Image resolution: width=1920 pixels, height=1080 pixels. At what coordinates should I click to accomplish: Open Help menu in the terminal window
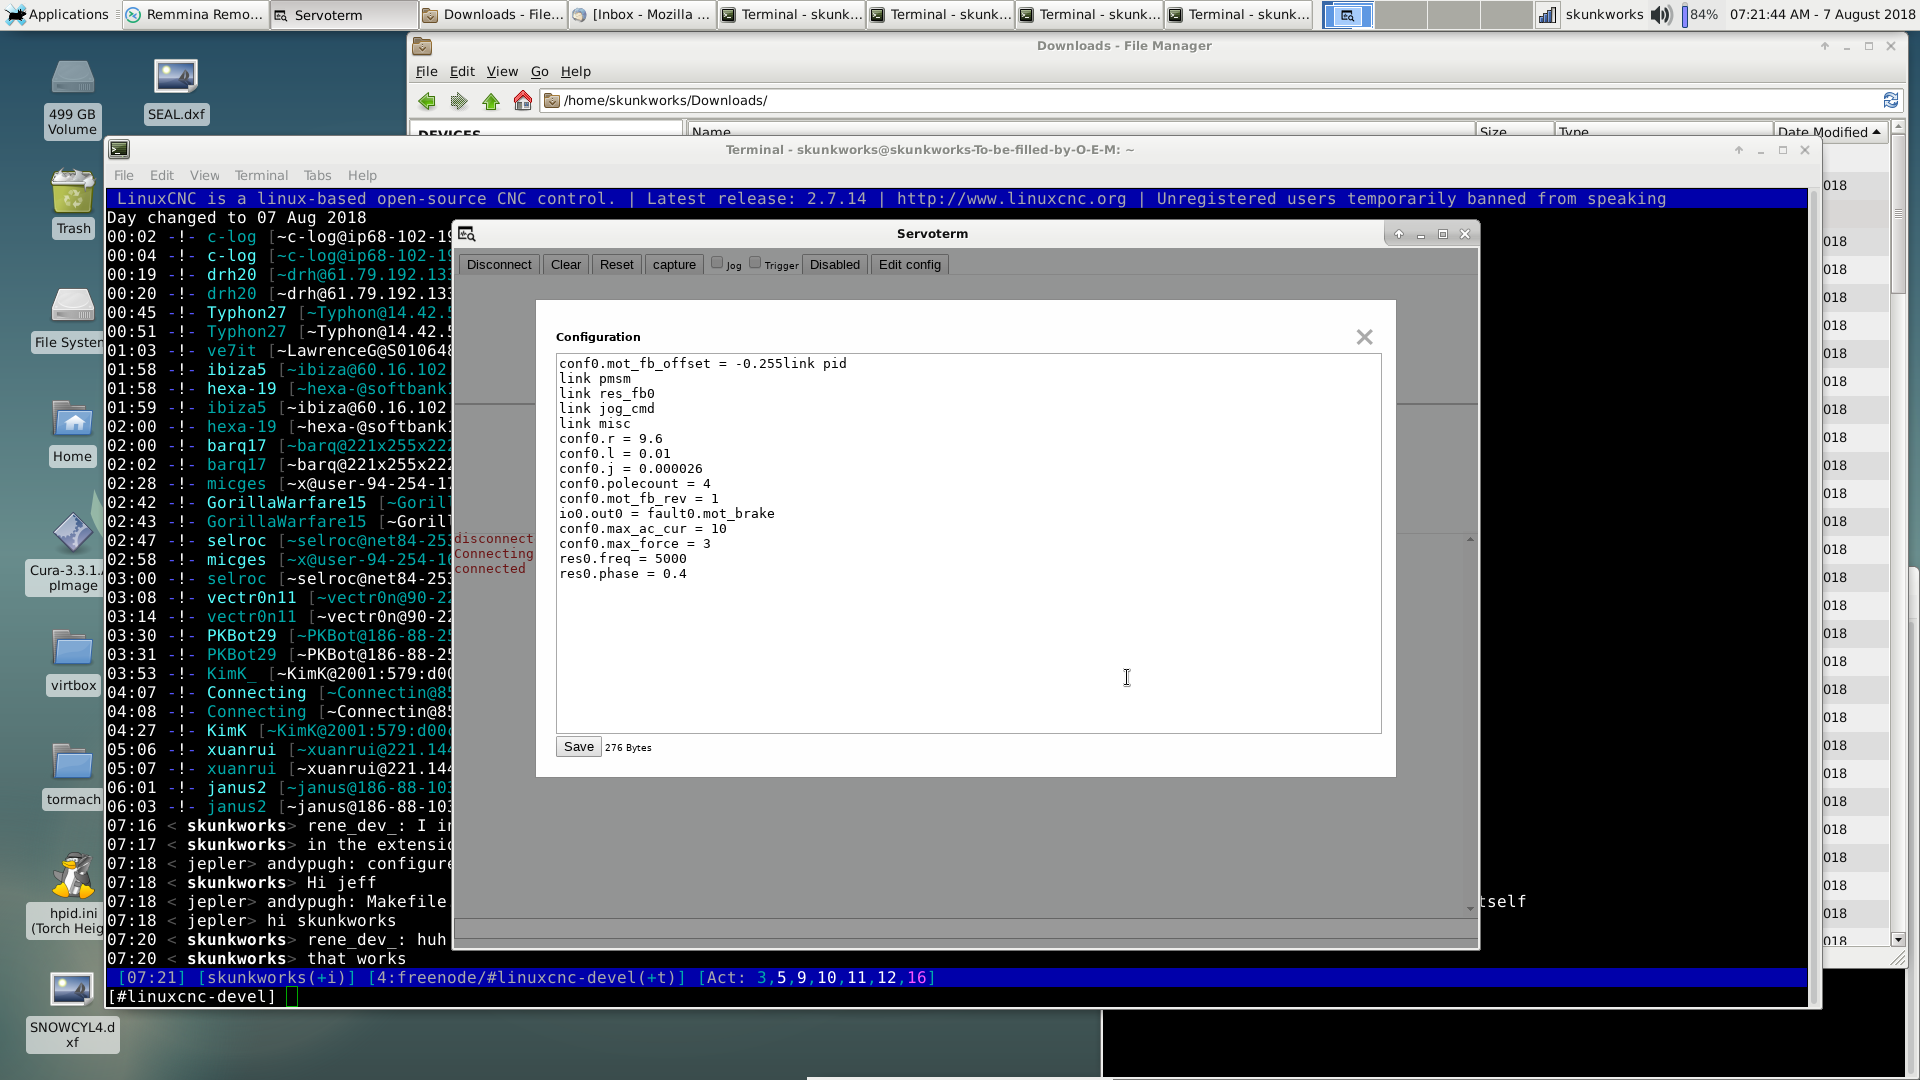pos(362,175)
